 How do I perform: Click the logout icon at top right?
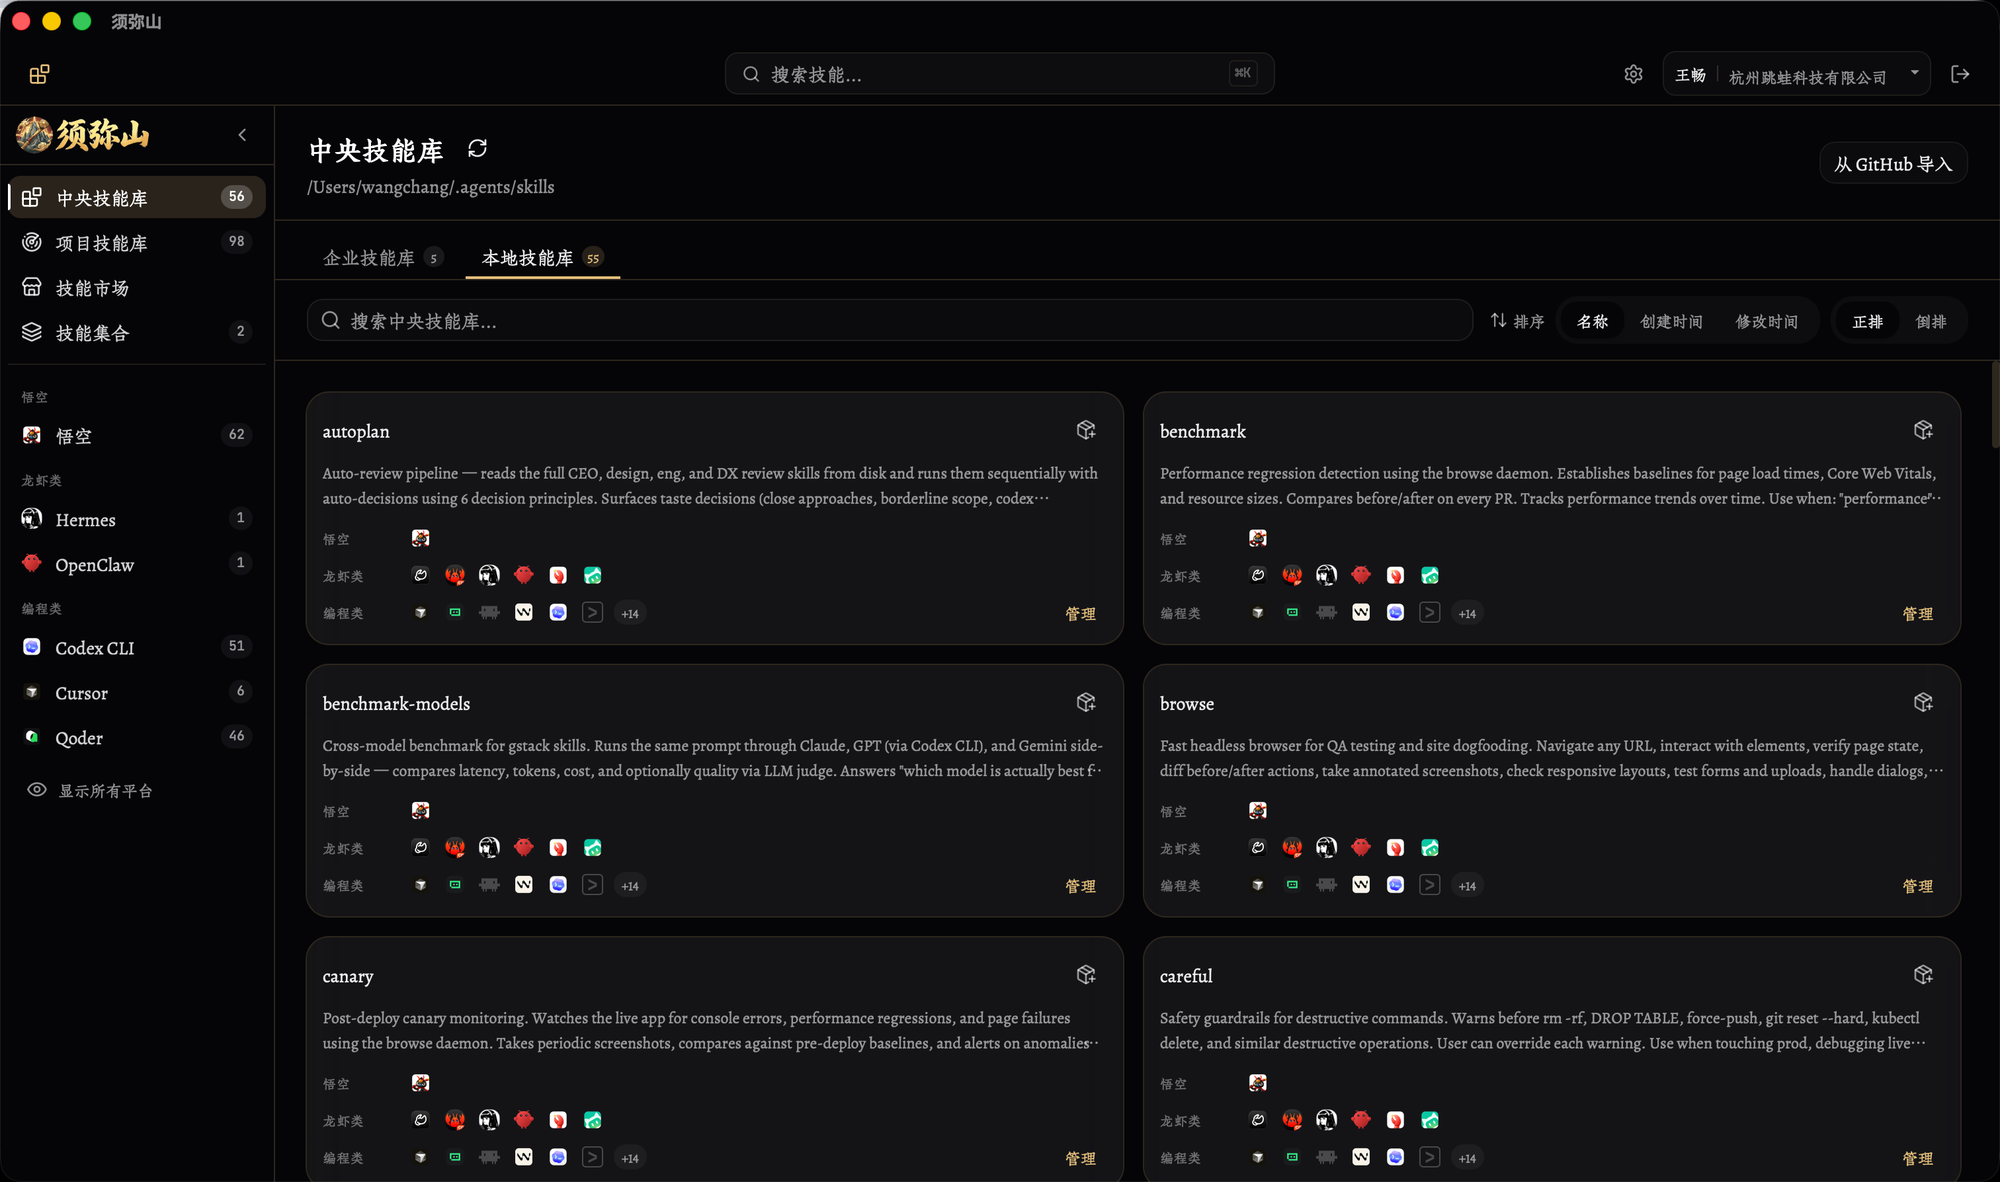coord(1960,74)
